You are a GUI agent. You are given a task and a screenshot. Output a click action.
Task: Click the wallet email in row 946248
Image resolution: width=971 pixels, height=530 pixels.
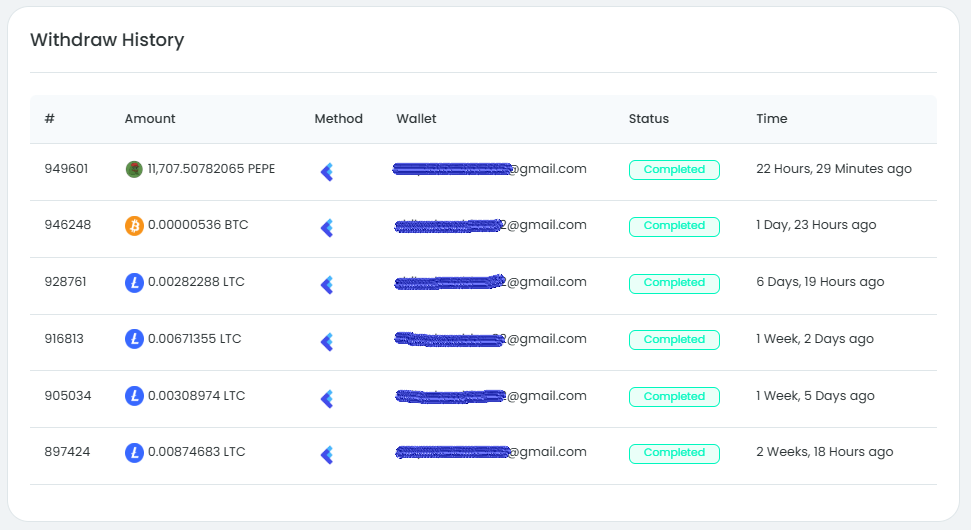click(490, 225)
